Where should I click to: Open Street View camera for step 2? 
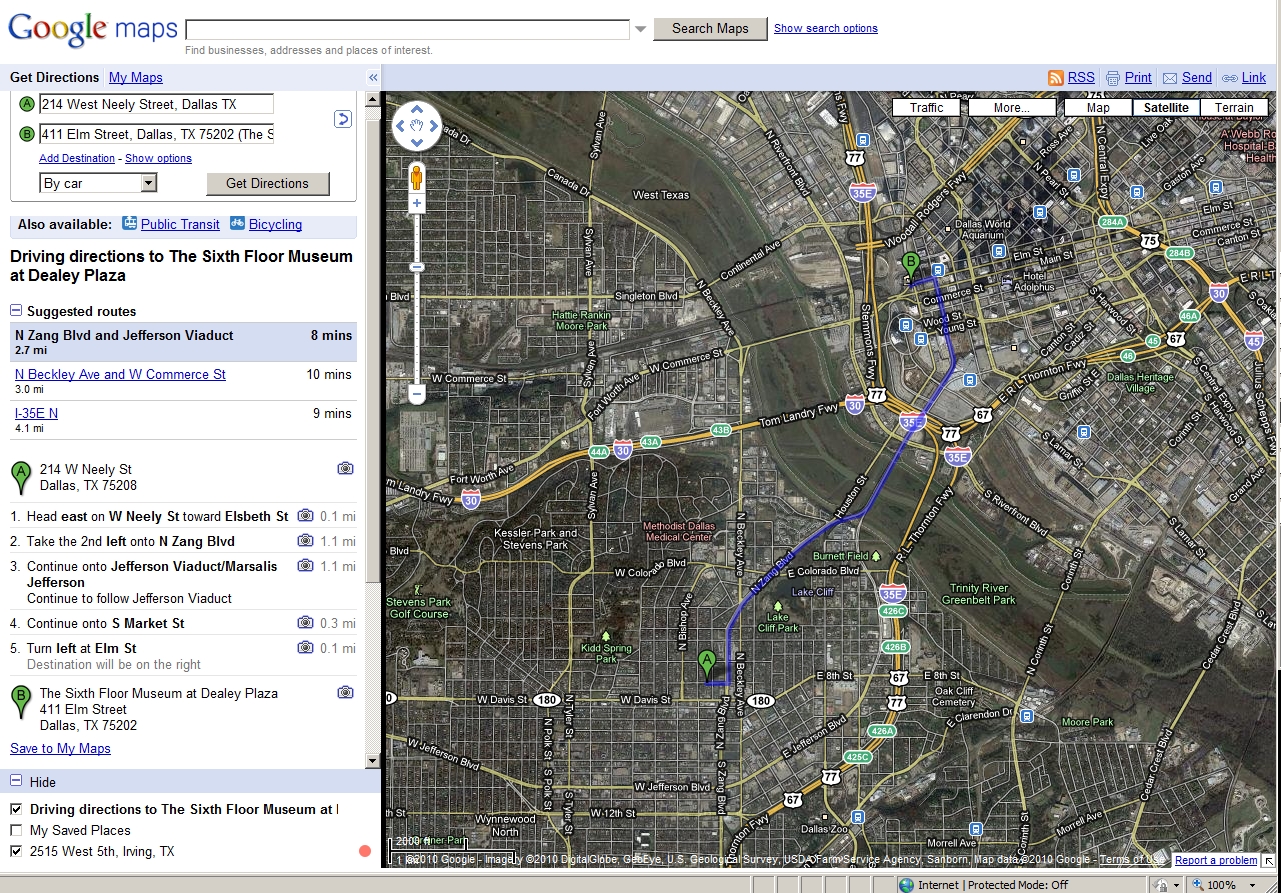(x=305, y=541)
